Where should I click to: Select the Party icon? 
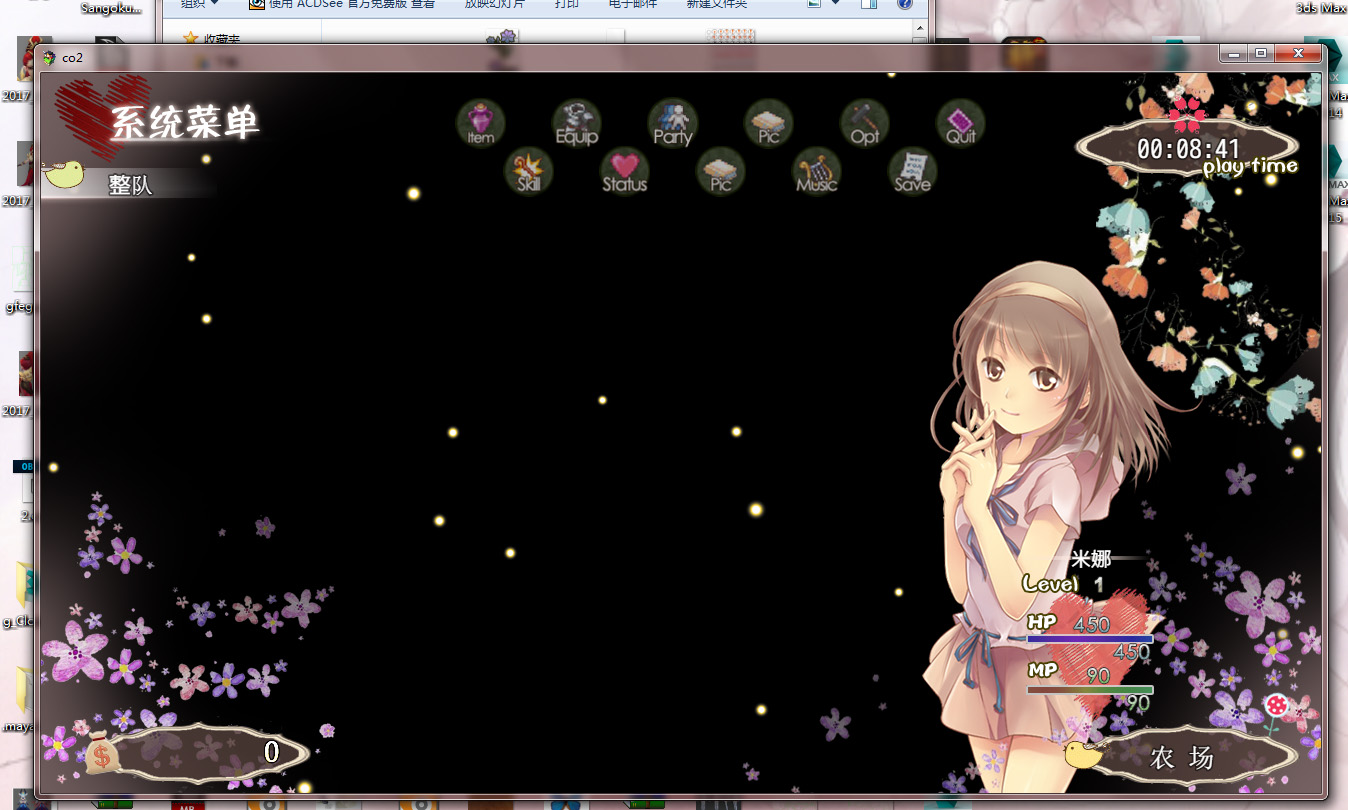click(x=673, y=124)
